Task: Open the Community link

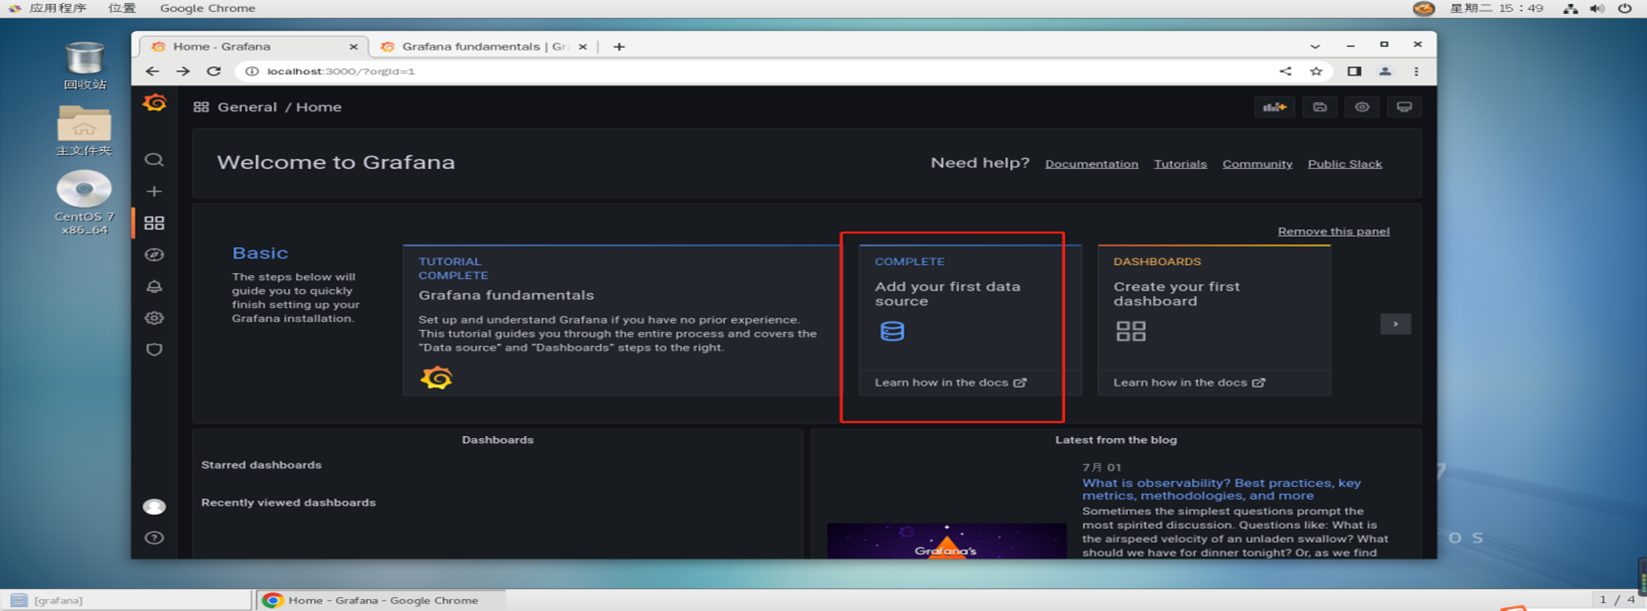Action: click(1257, 164)
